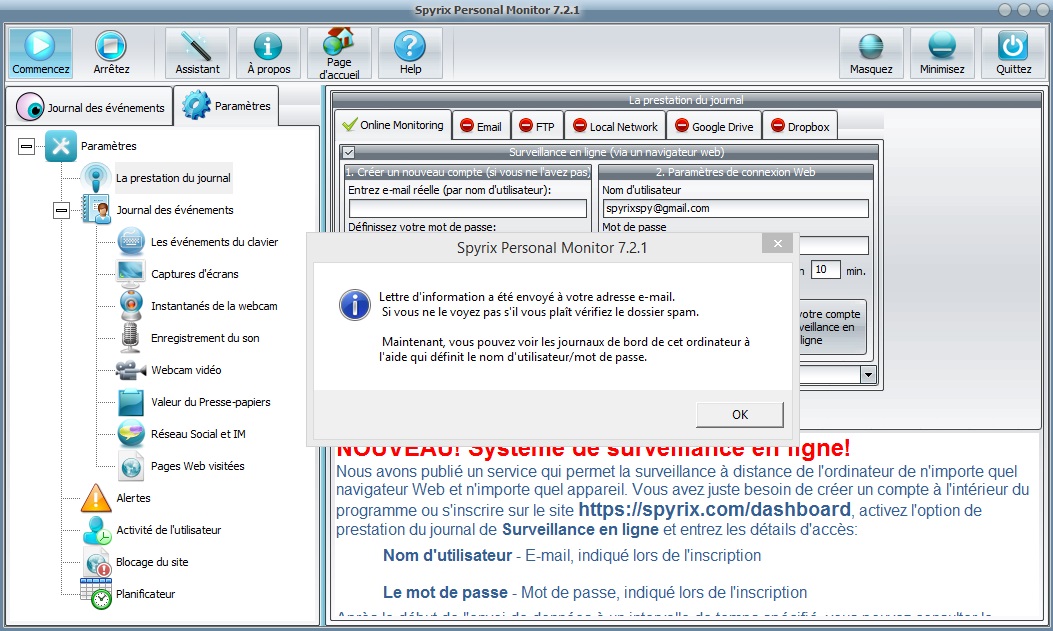
Task: Switch to the Journal des événements tab
Action: point(91,107)
